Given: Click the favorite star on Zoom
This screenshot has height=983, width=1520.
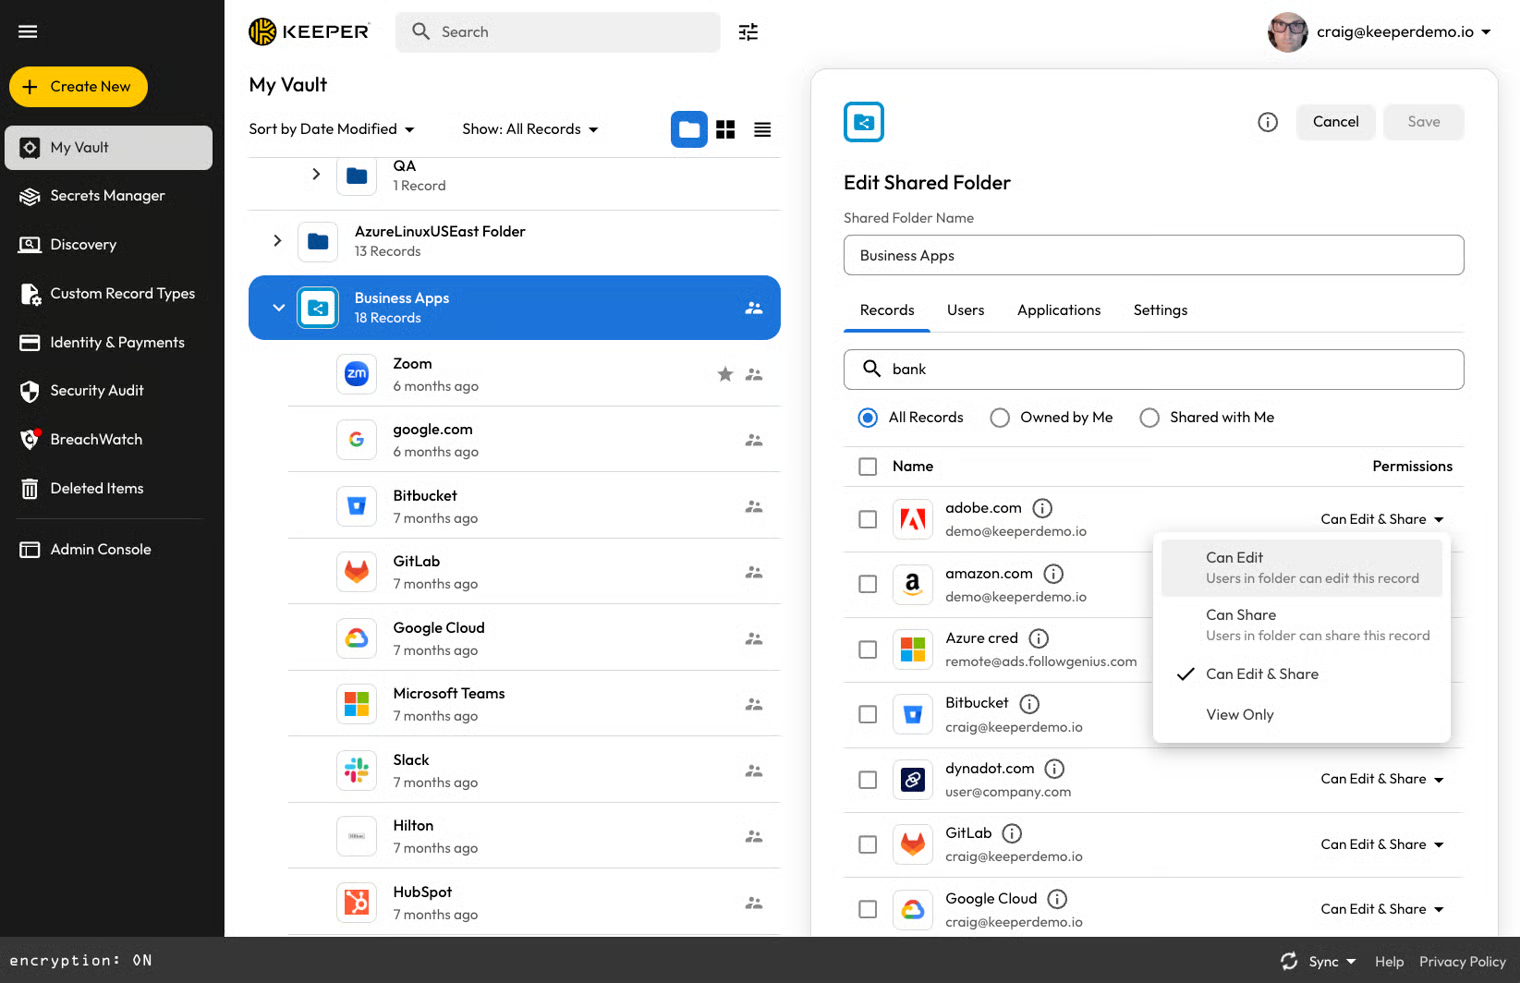Looking at the screenshot, I should tap(725, 374).
